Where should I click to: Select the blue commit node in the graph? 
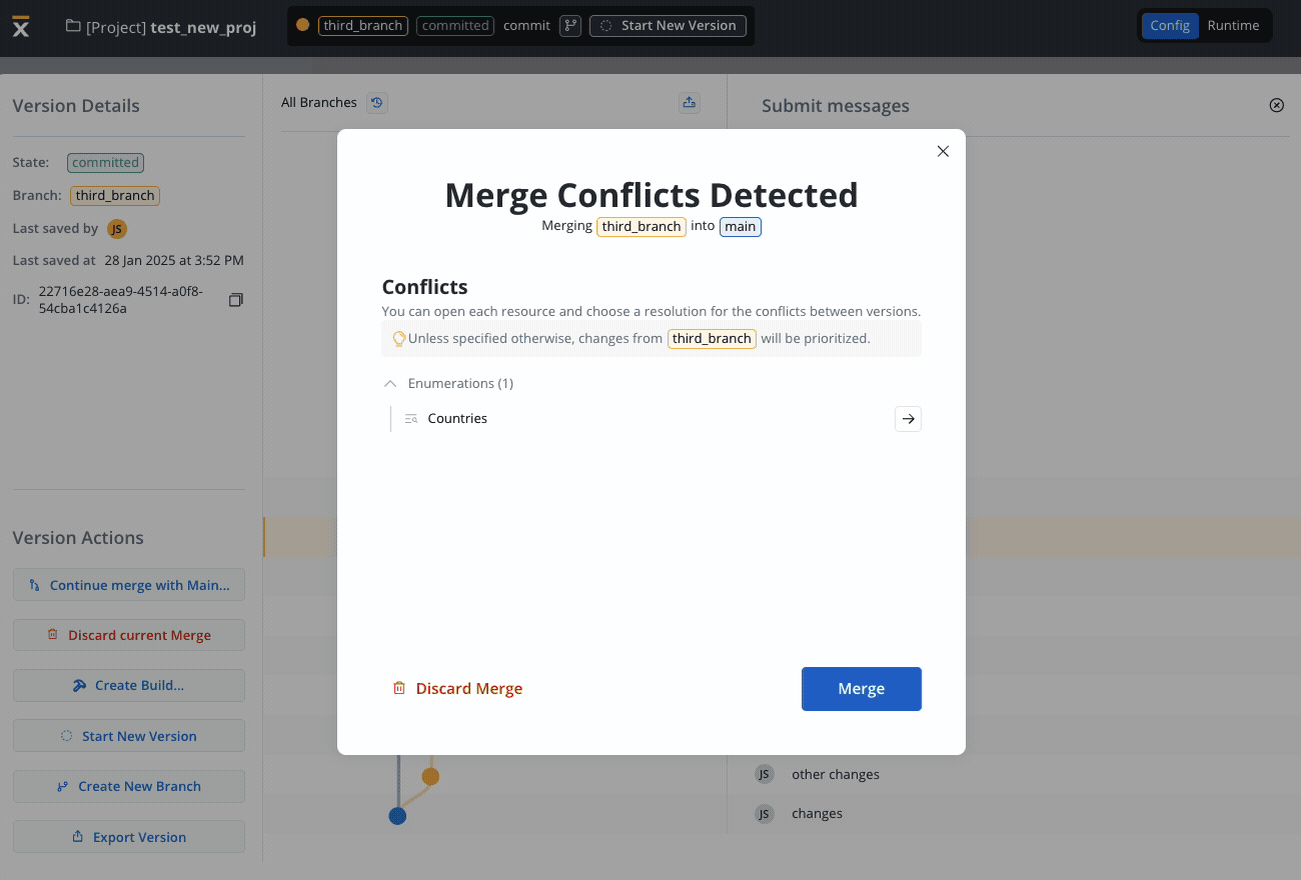click(398, 816)
